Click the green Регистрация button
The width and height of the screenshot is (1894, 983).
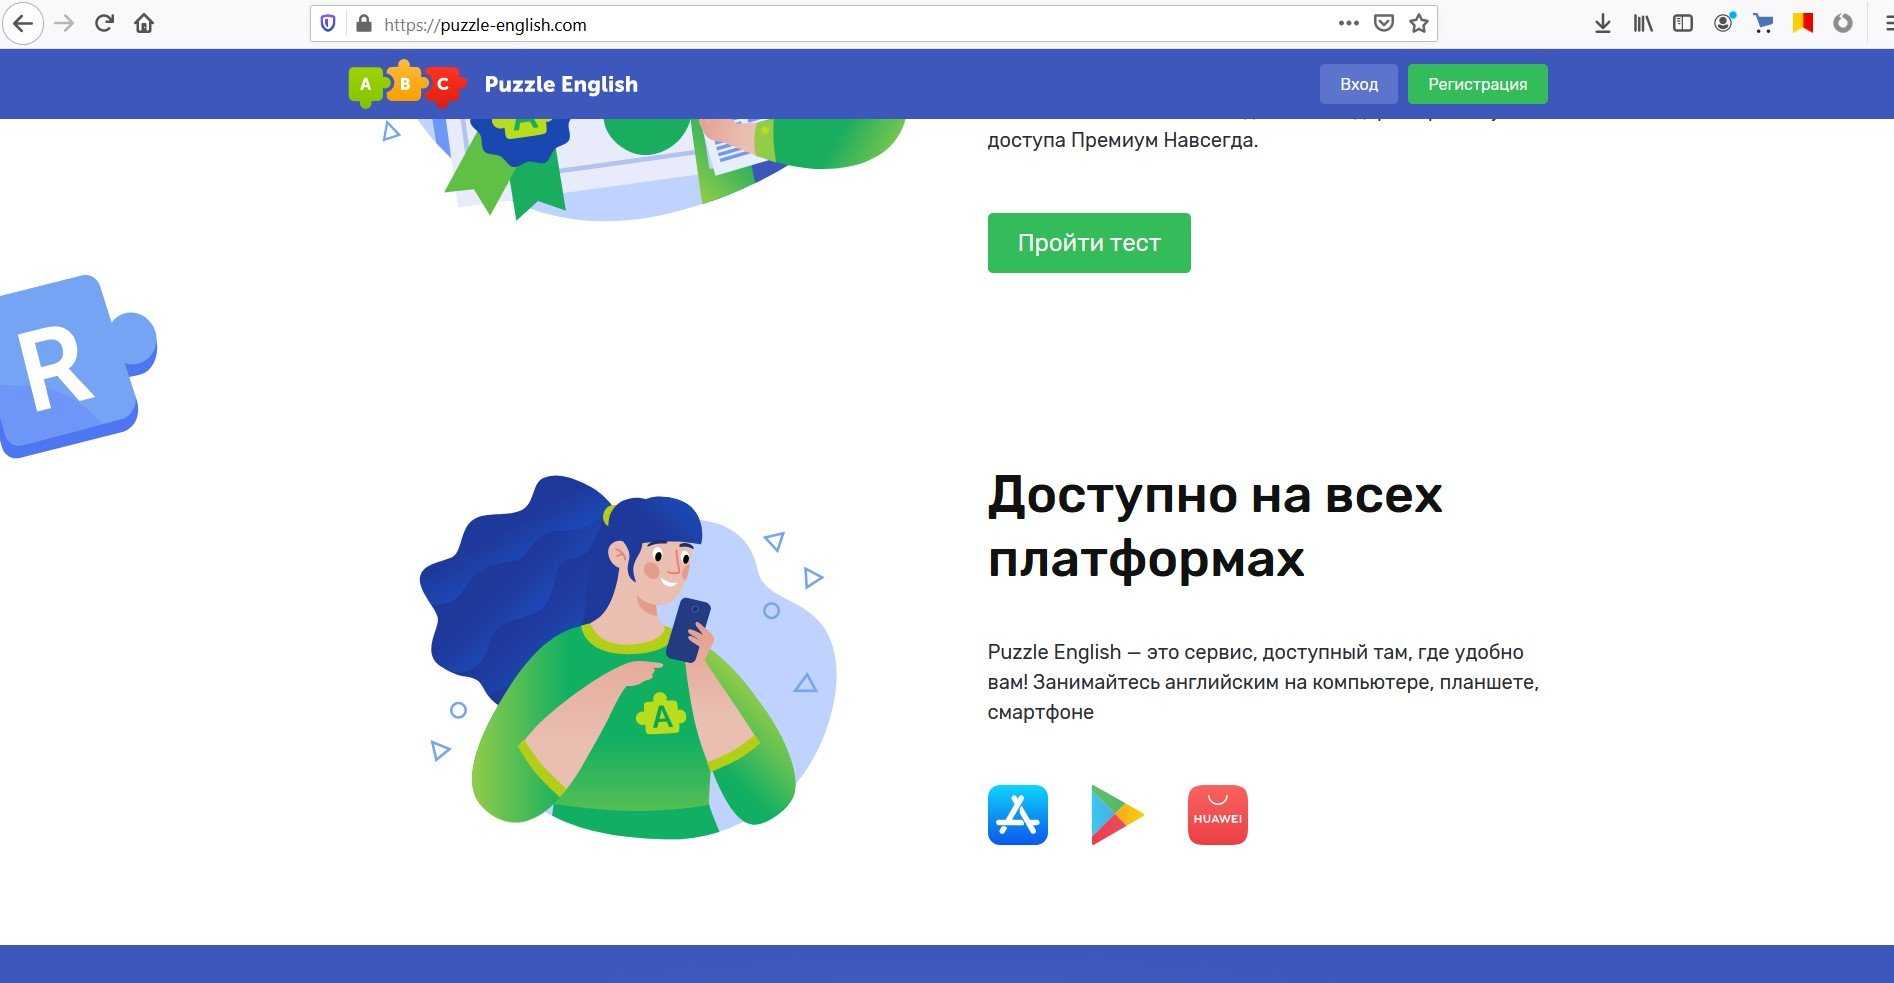click(1477, 84)
